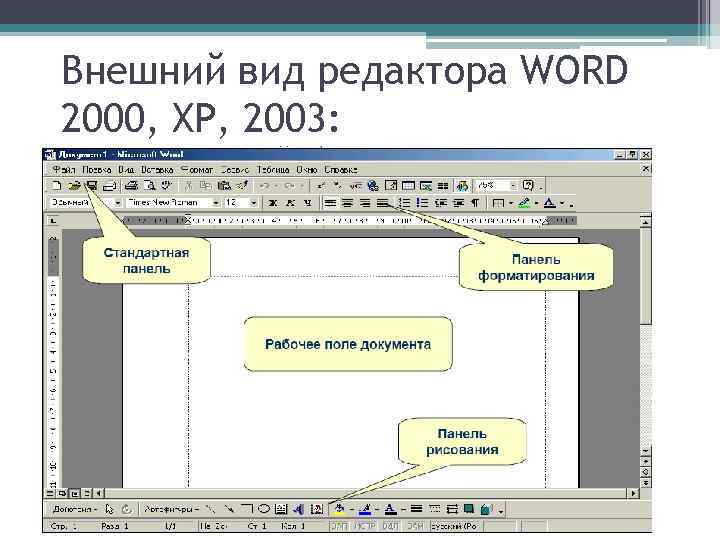
Task: Insert Excel worksheet icon
Action: (426, 186)
